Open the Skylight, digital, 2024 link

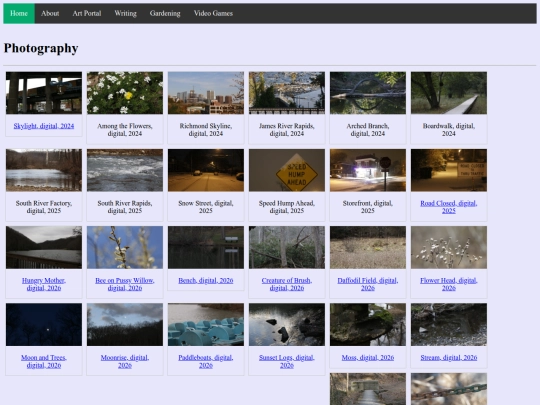[x=44, y=126]
